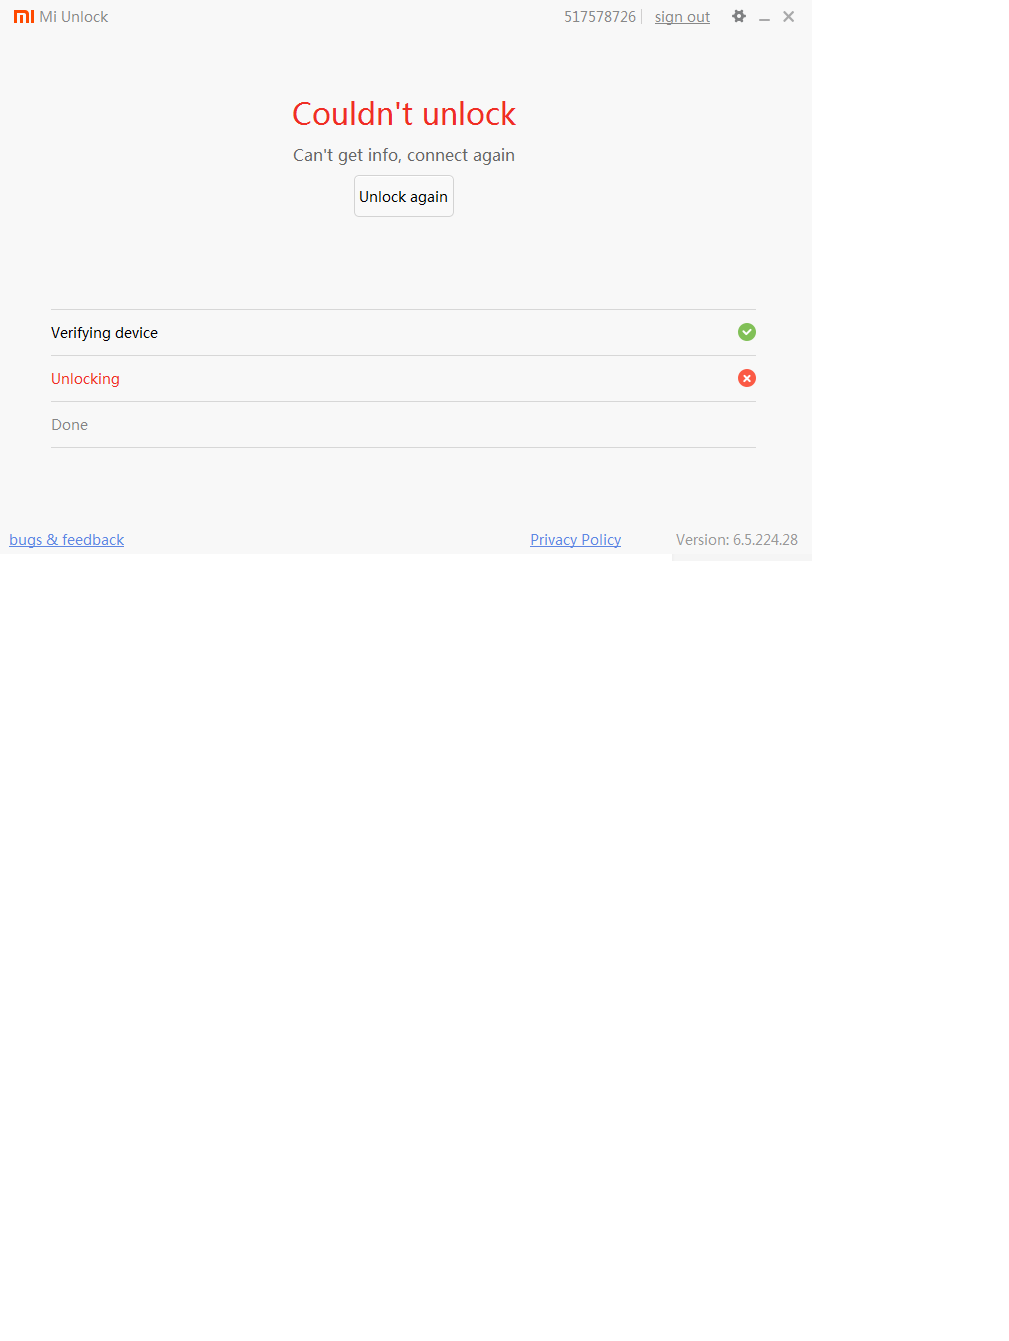This screenshot has width=1009, height=1341.
Task: Close the Mi Unlock window
Action: coord(789,17)
